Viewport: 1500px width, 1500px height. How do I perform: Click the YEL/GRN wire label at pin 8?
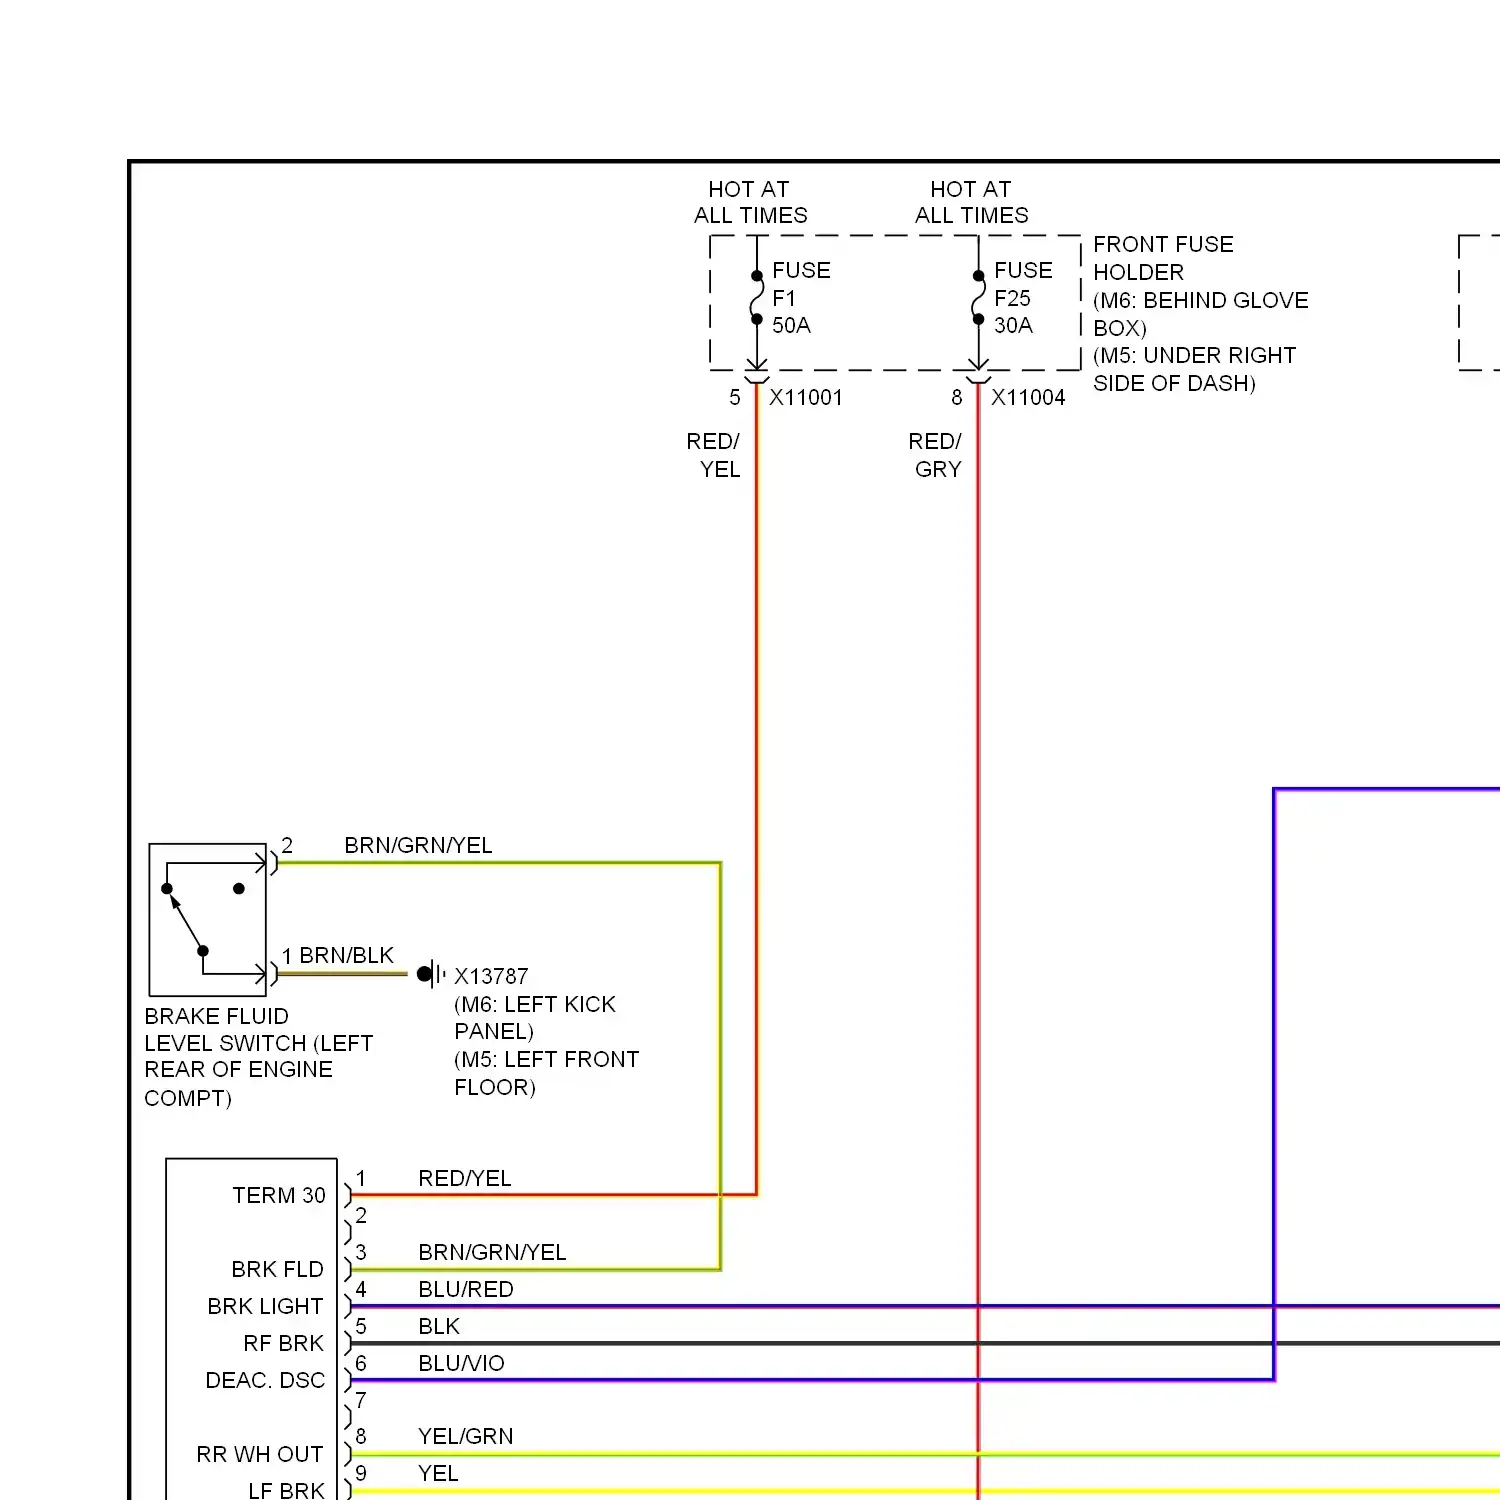[465, 1437]
